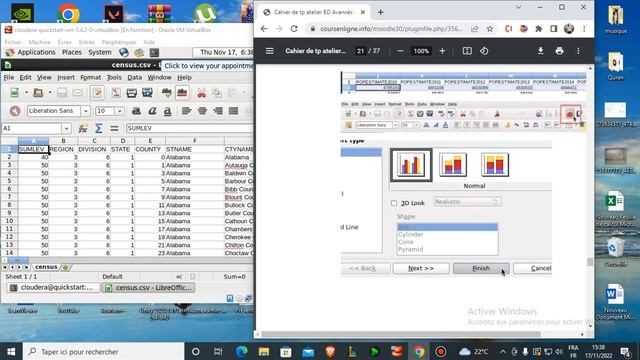Zoom in the PDF with the plus button
This screenshot has height=360, width=640.
[442, 51]
